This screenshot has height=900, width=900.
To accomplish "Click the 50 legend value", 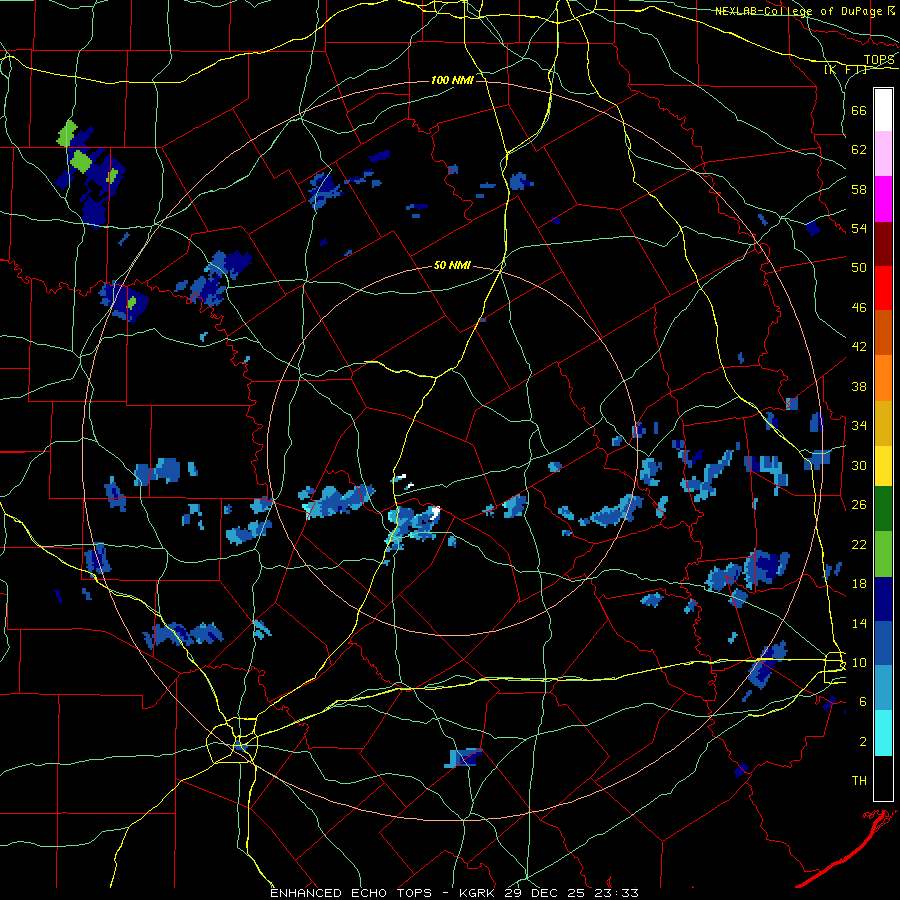I will point(859,267).
